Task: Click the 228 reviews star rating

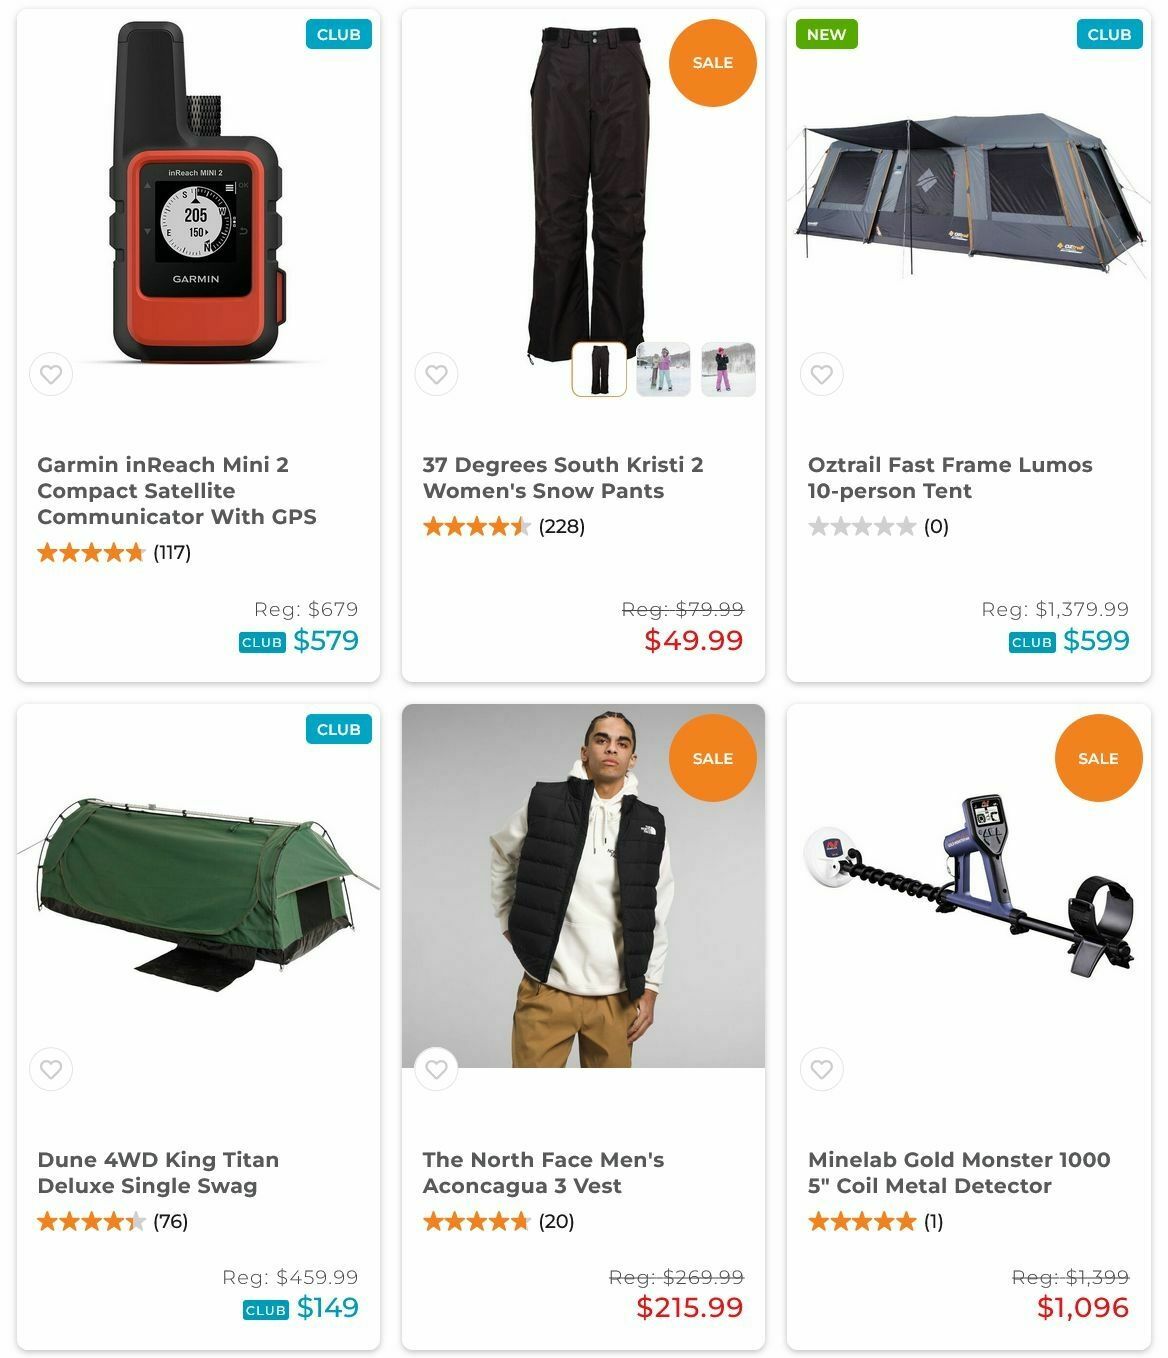Action: (504, 526)
